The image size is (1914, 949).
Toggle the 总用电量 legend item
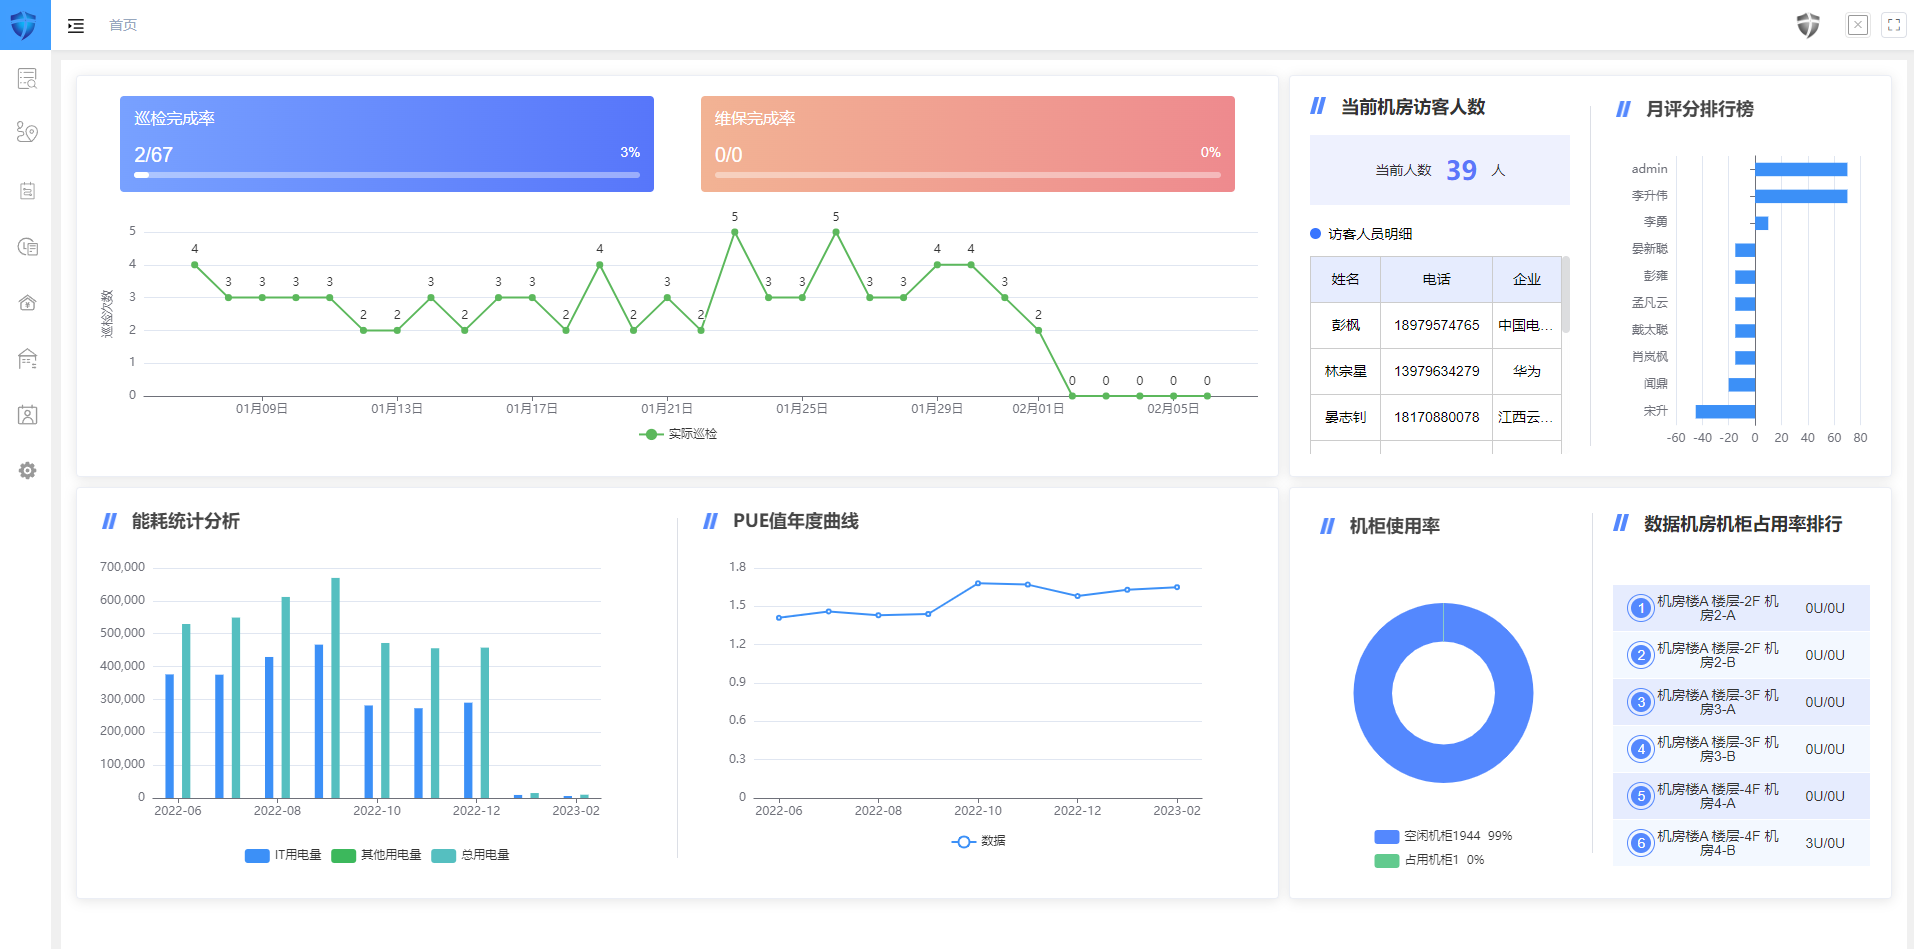click(470, 855)
